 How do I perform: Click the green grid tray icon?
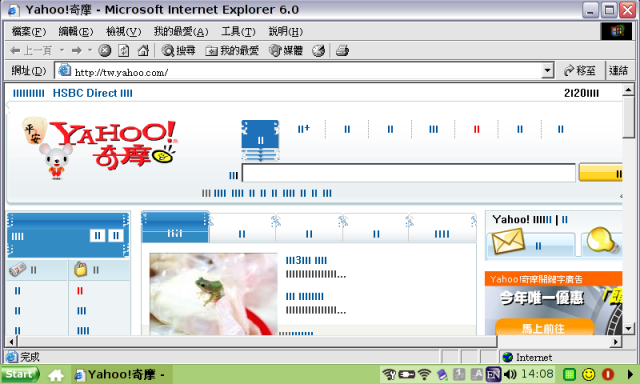click(569, 374)
